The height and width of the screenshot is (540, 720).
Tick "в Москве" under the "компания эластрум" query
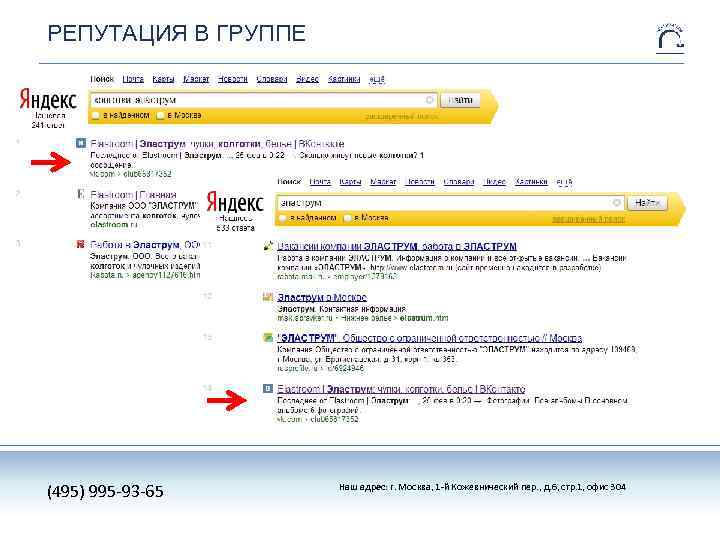click(x=160, y=115)
